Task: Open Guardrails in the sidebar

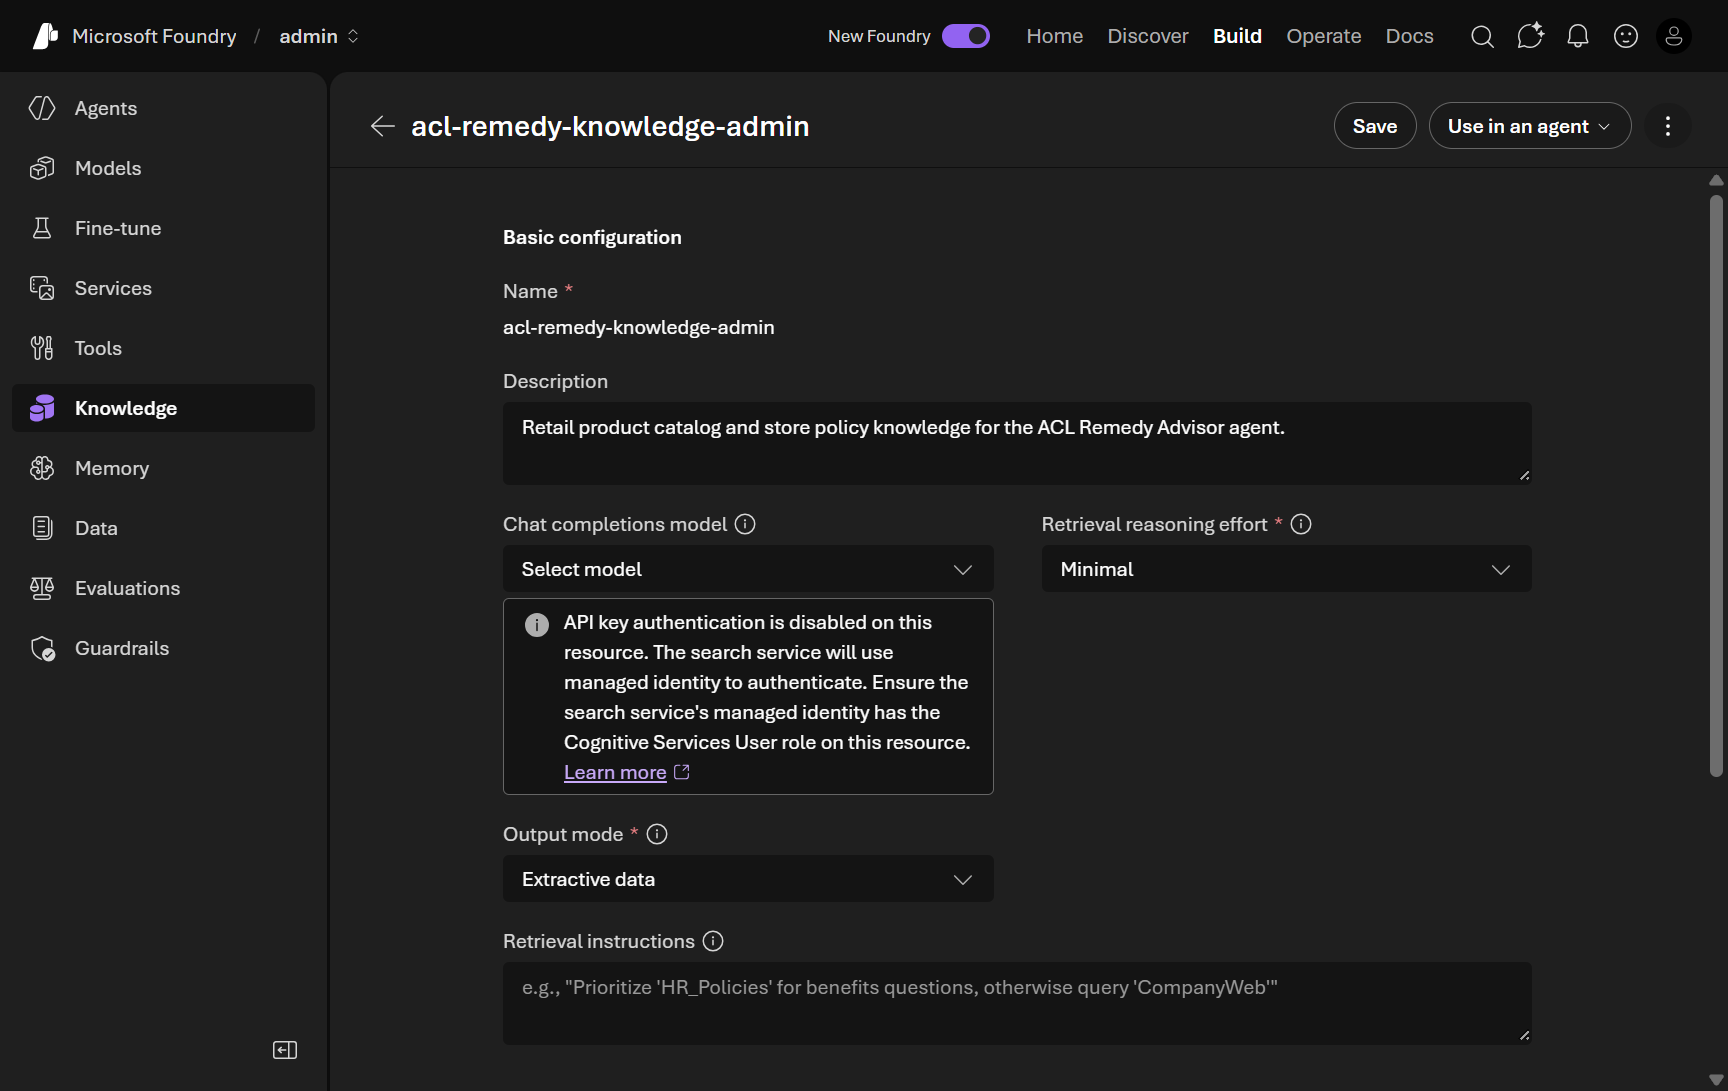Action: click(163, 648)
